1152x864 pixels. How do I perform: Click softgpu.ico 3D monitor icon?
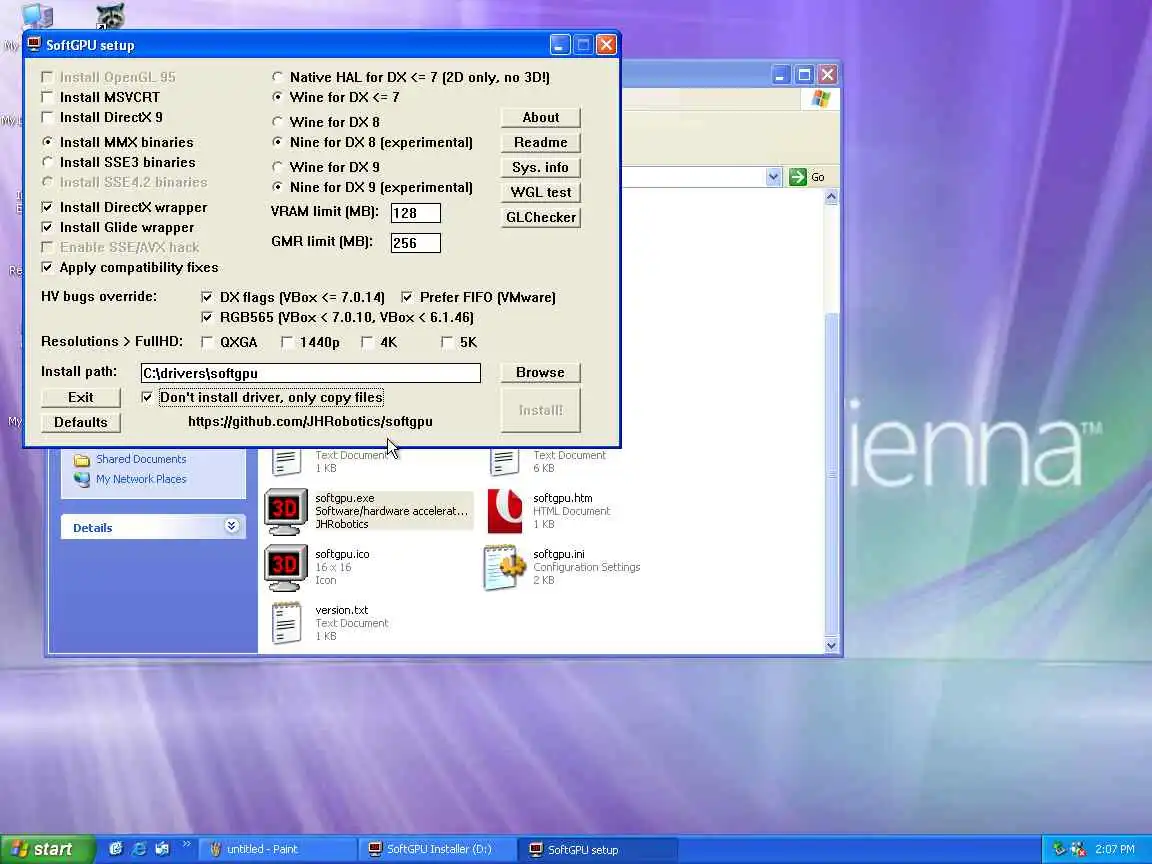pos(285,567)
